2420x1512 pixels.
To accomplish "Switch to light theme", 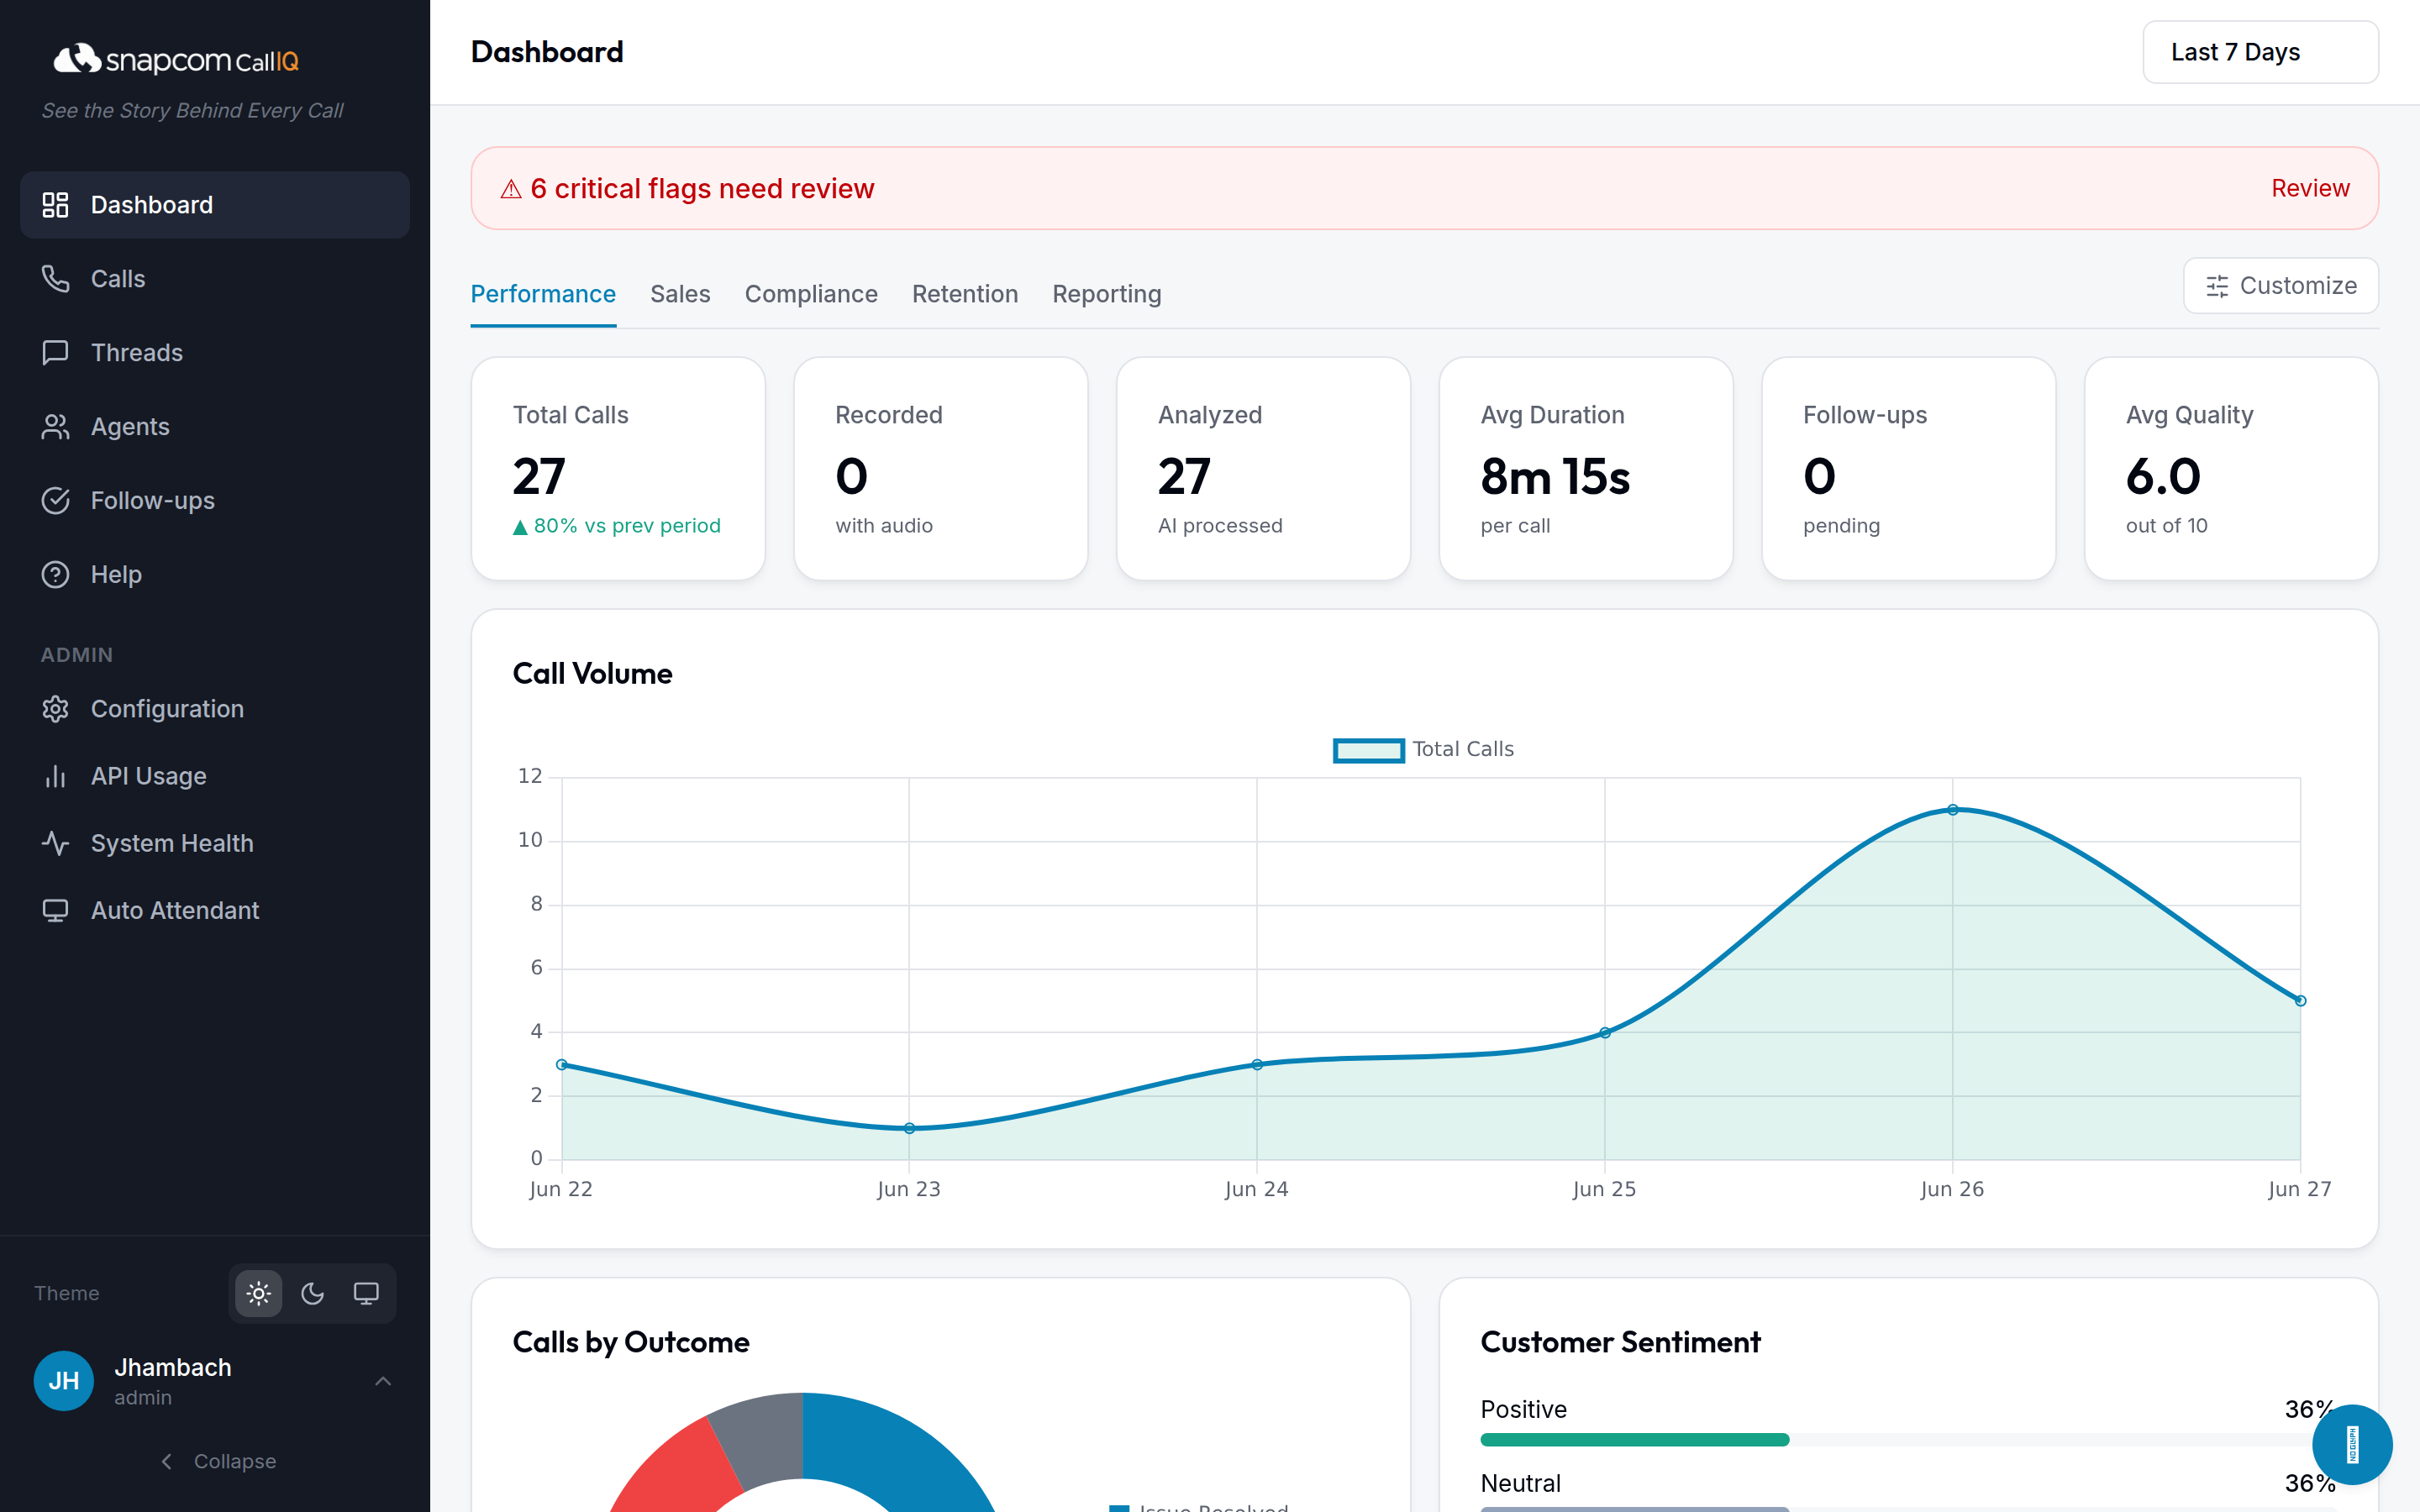I will 258,1293.
